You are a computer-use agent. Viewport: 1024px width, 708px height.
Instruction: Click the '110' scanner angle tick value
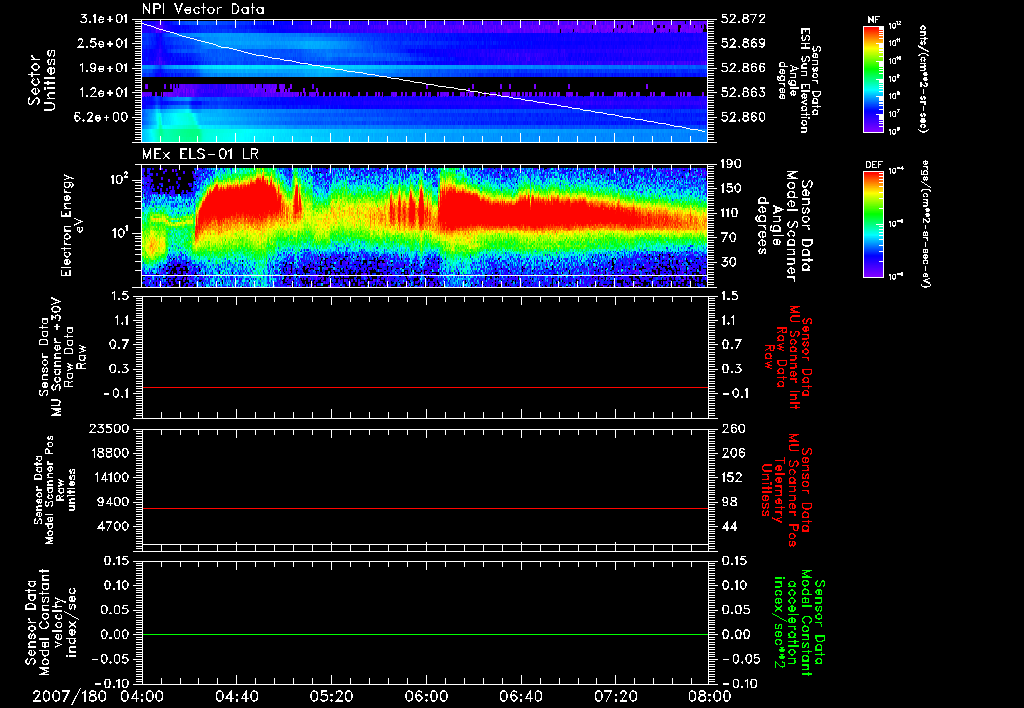pyautogui.click(x=731, y=213)
